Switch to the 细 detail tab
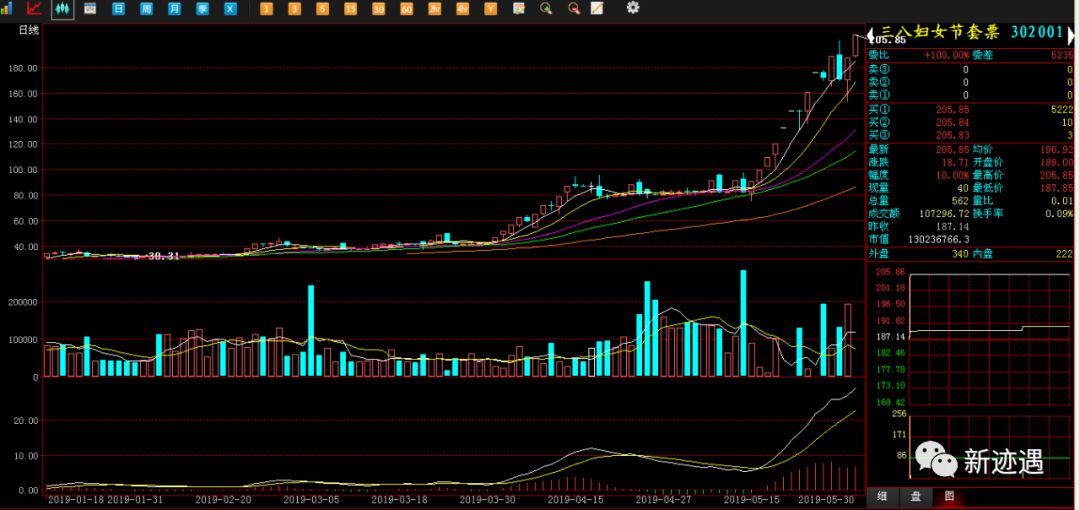 (881, 496)
